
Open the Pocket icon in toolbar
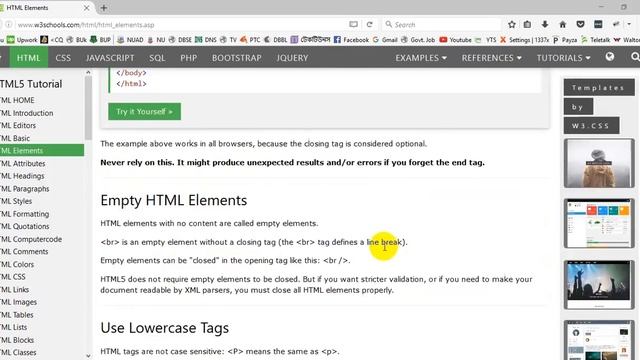[x=580, y=24]
